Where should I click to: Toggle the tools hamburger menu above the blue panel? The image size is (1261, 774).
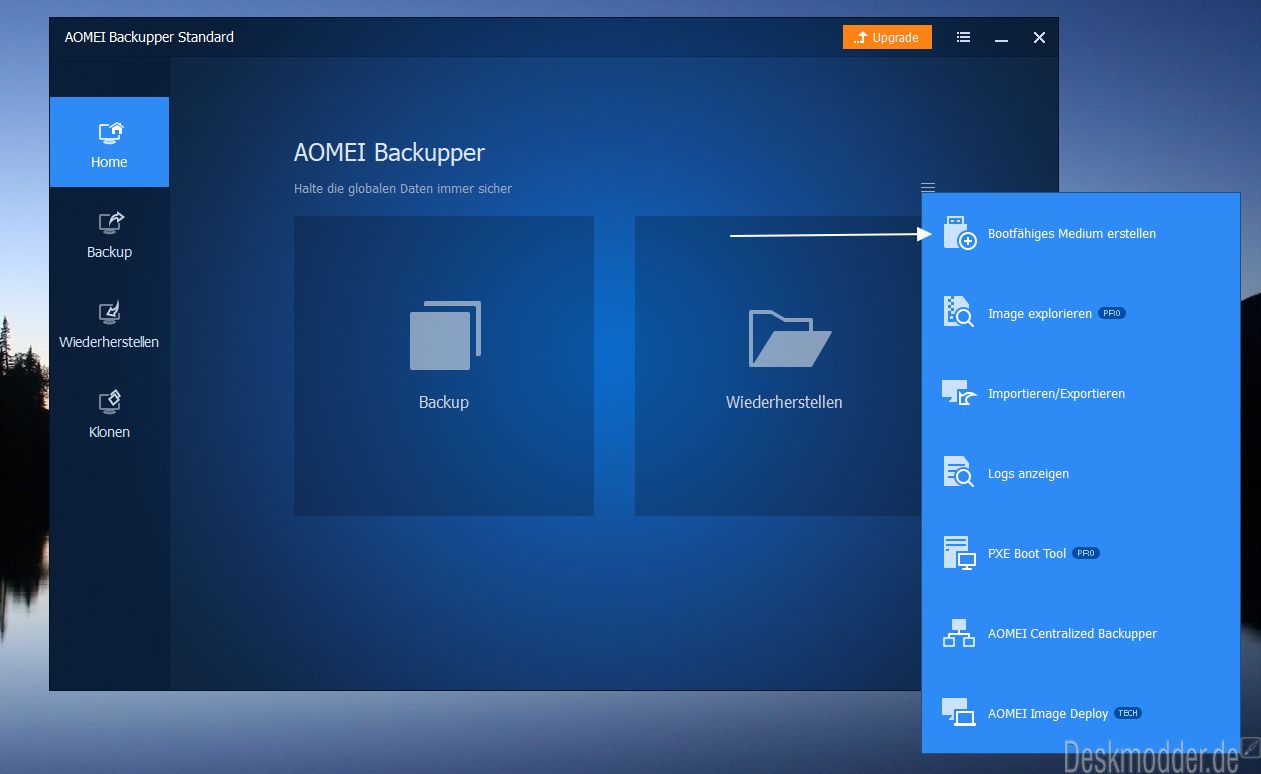[x=928, y=187]
